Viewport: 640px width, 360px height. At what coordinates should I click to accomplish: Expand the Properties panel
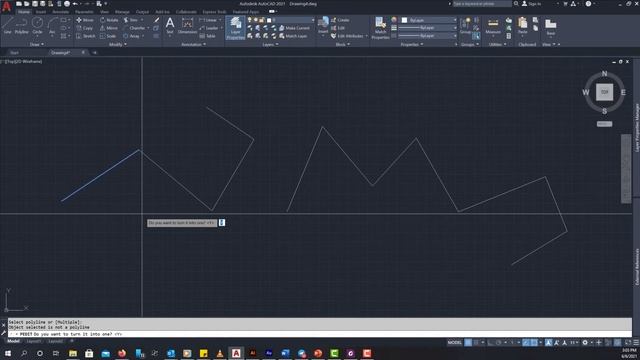coord(412,44)
